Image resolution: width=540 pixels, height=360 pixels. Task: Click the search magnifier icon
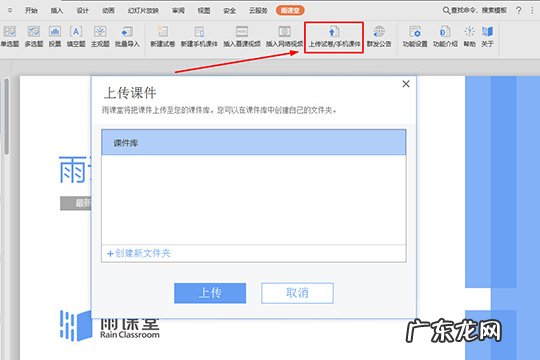click(x=446, y=11)
